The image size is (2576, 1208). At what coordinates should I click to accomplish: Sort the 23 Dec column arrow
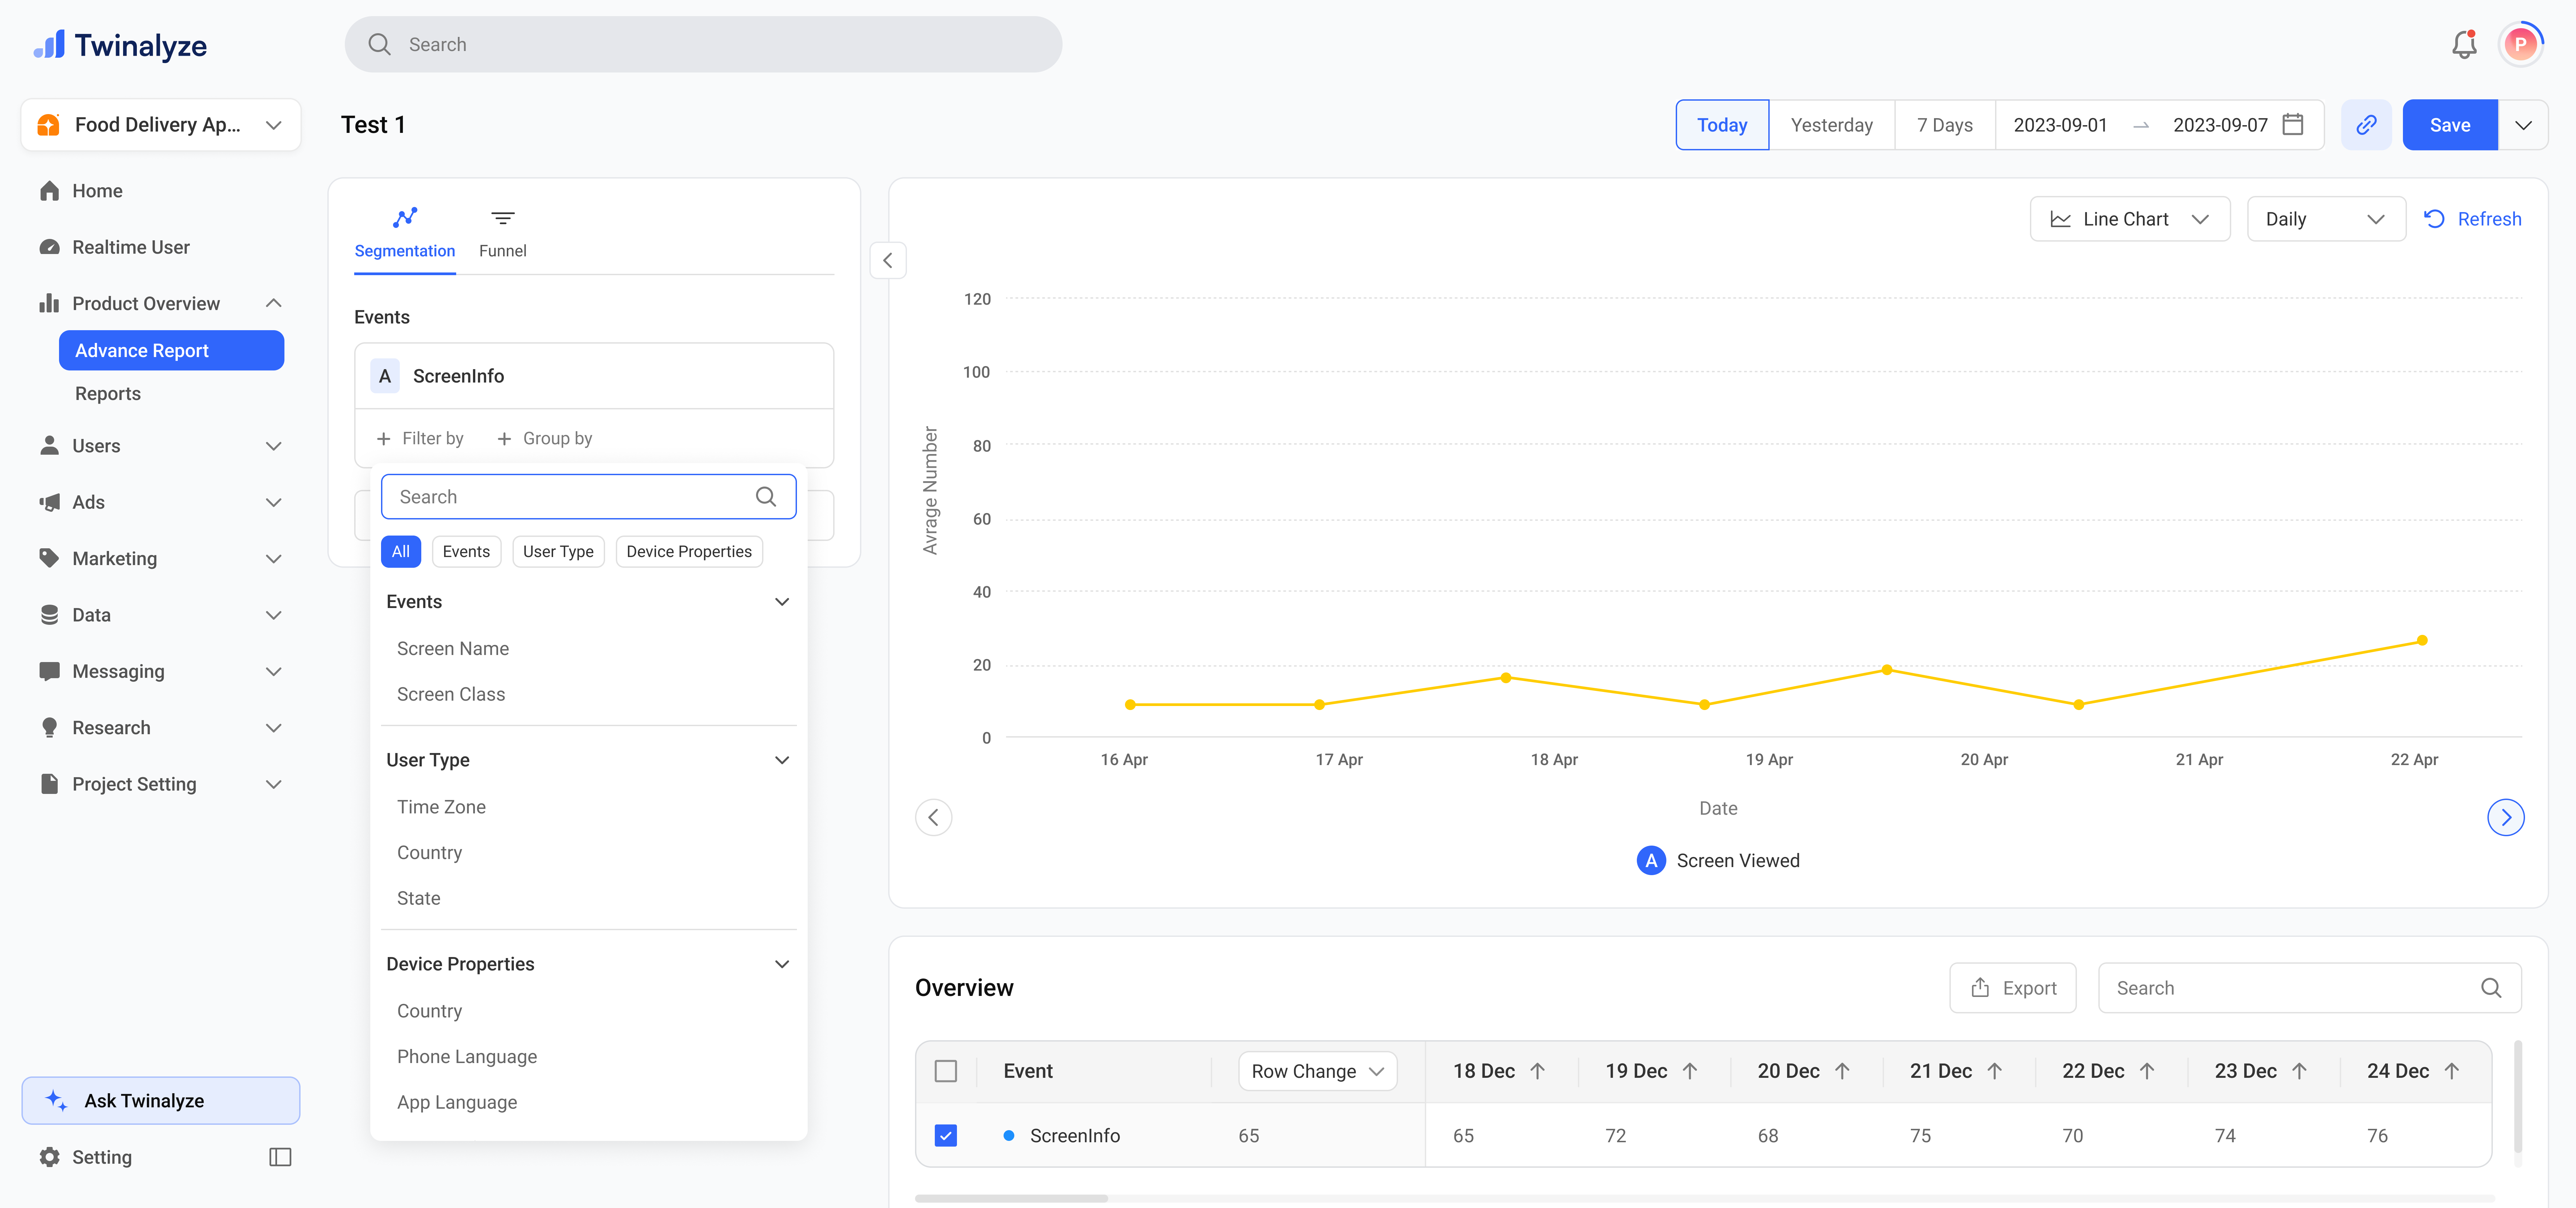click(x=2299, y=1071)
